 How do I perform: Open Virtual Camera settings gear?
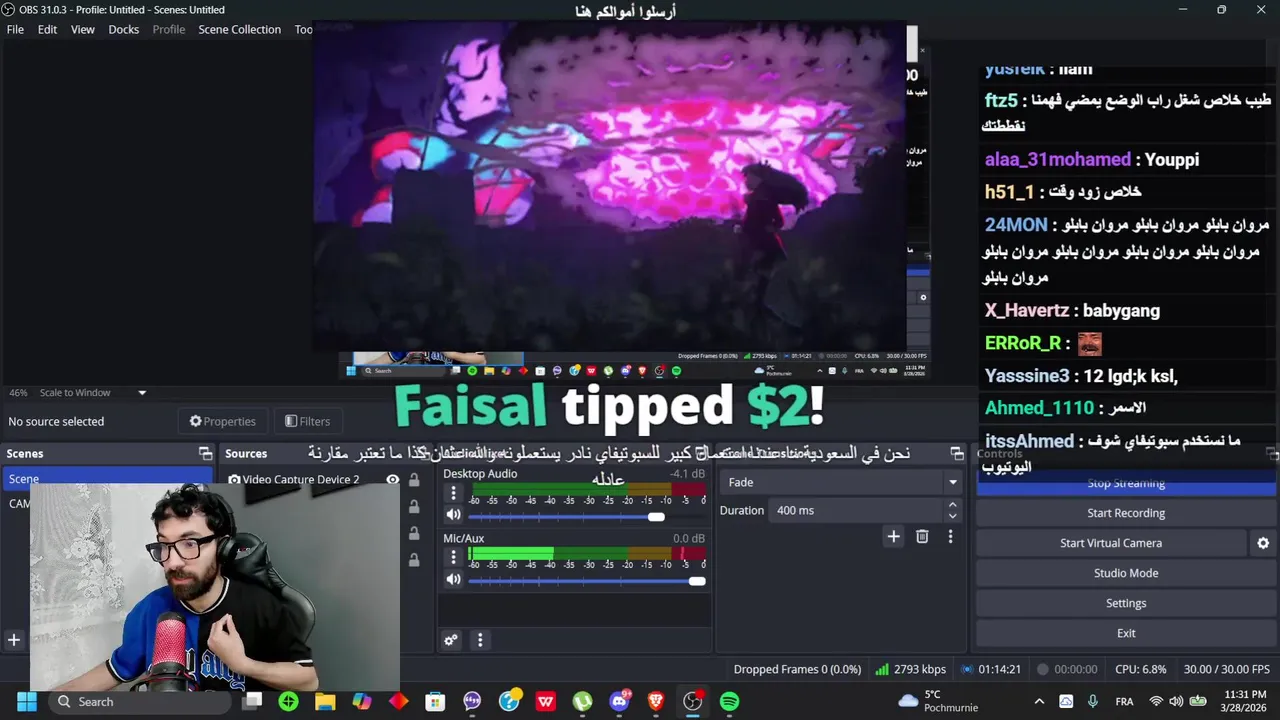point(1263,543)
